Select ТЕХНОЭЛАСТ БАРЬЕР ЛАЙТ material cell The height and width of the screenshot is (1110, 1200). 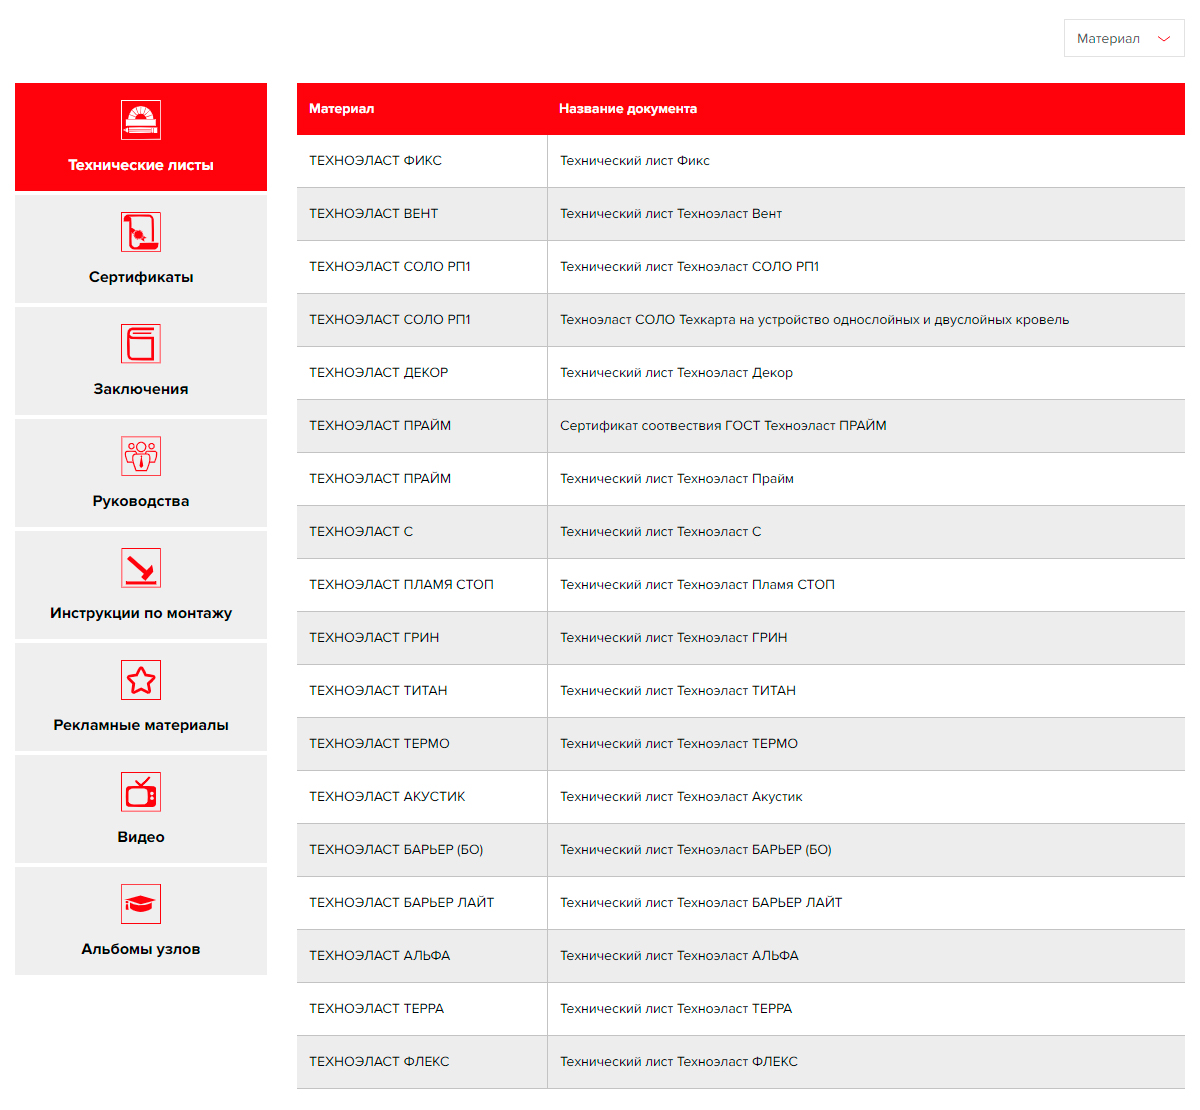coord(422,903)
